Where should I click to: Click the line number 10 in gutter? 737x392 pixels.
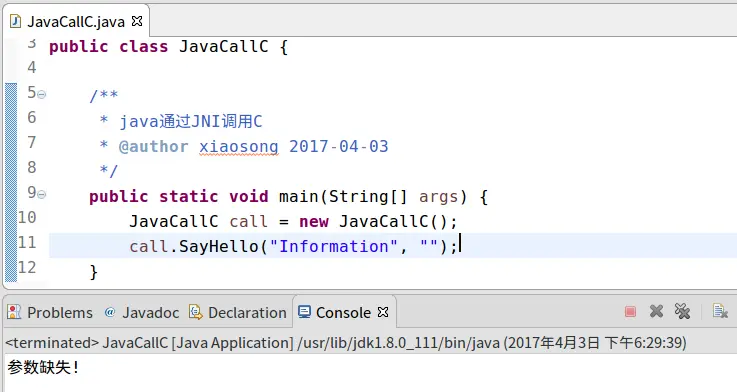coord(27,217)
